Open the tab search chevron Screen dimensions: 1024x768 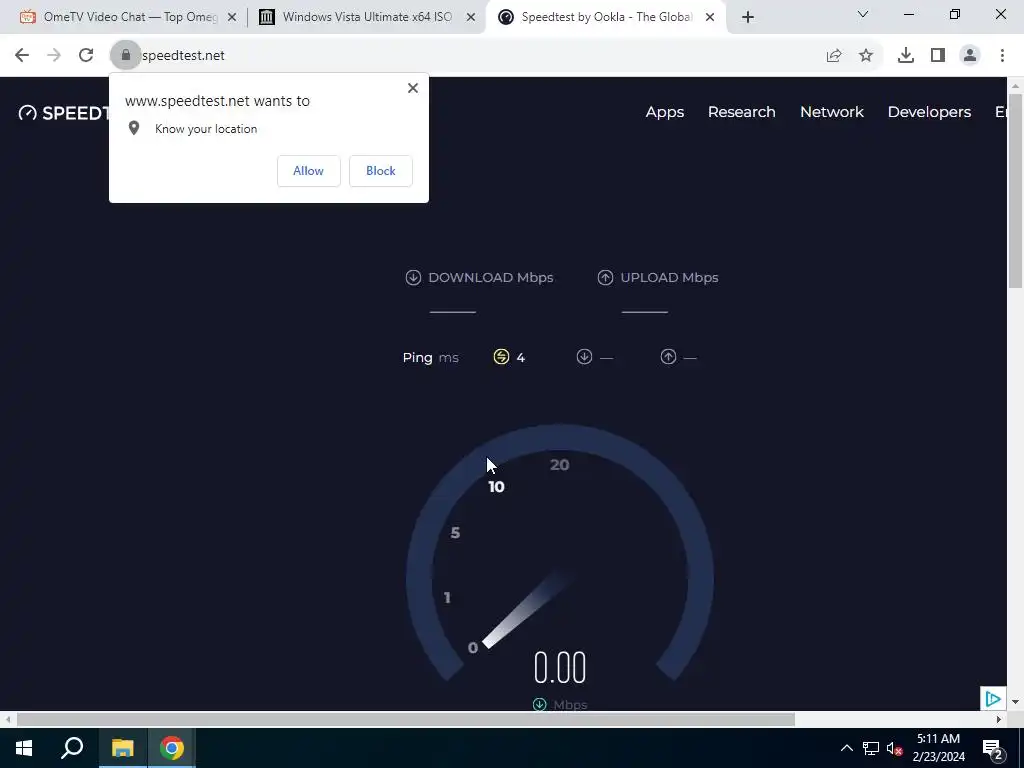click(863, 14)
